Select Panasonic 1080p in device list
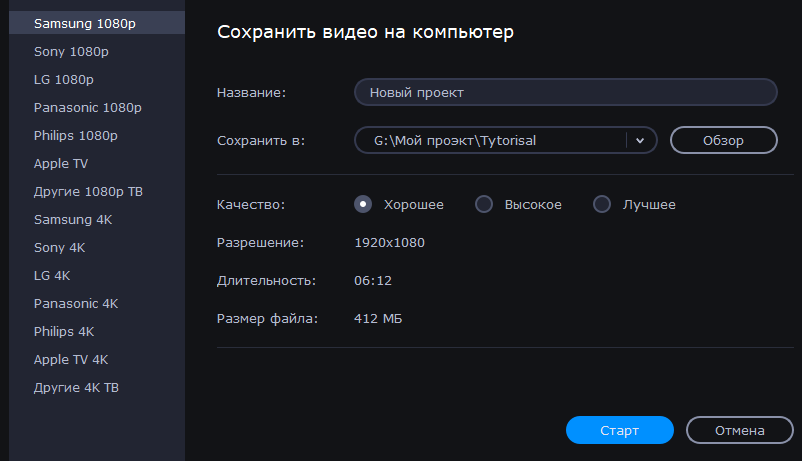The width and height of the screenshot is (802, 461). 87,107
